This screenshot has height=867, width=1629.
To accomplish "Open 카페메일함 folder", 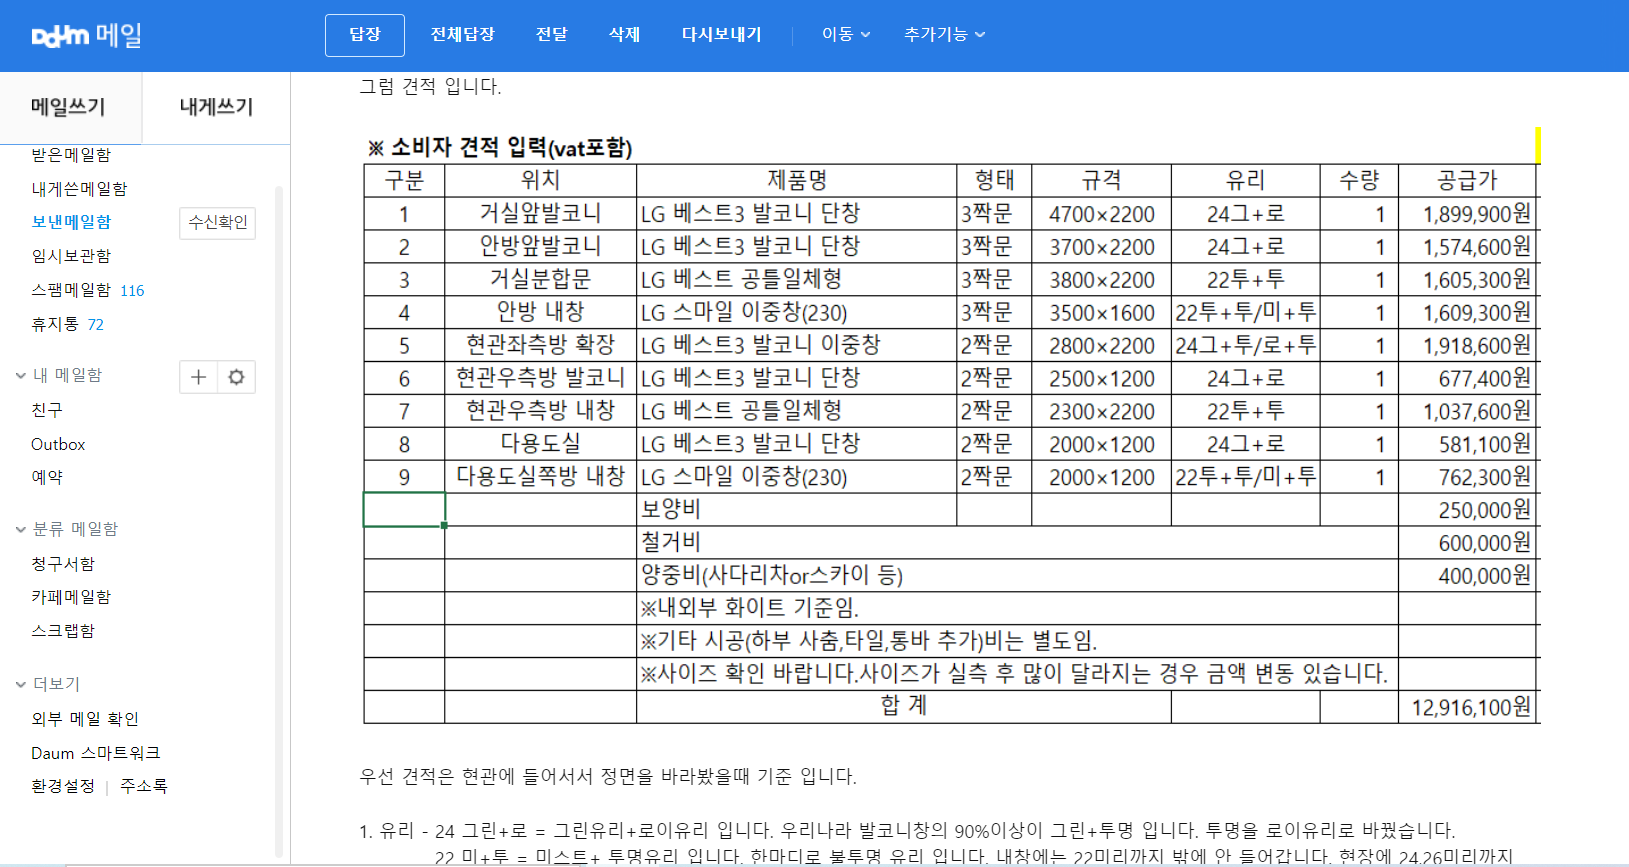I will pyautogui.click(x=71, y=597).
